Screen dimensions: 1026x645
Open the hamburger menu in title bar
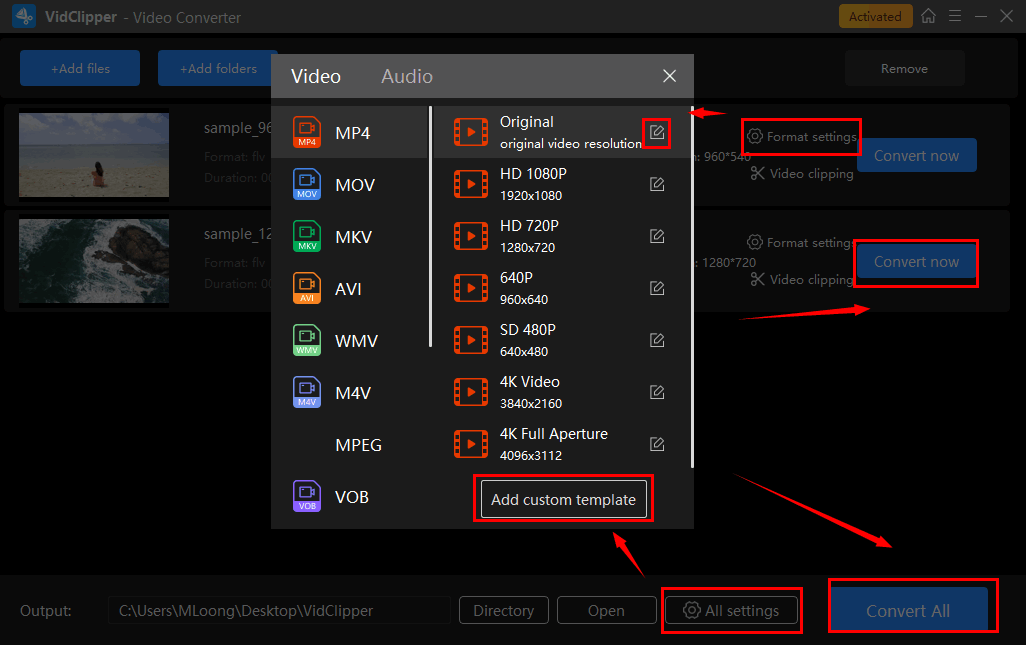(955, 16)
